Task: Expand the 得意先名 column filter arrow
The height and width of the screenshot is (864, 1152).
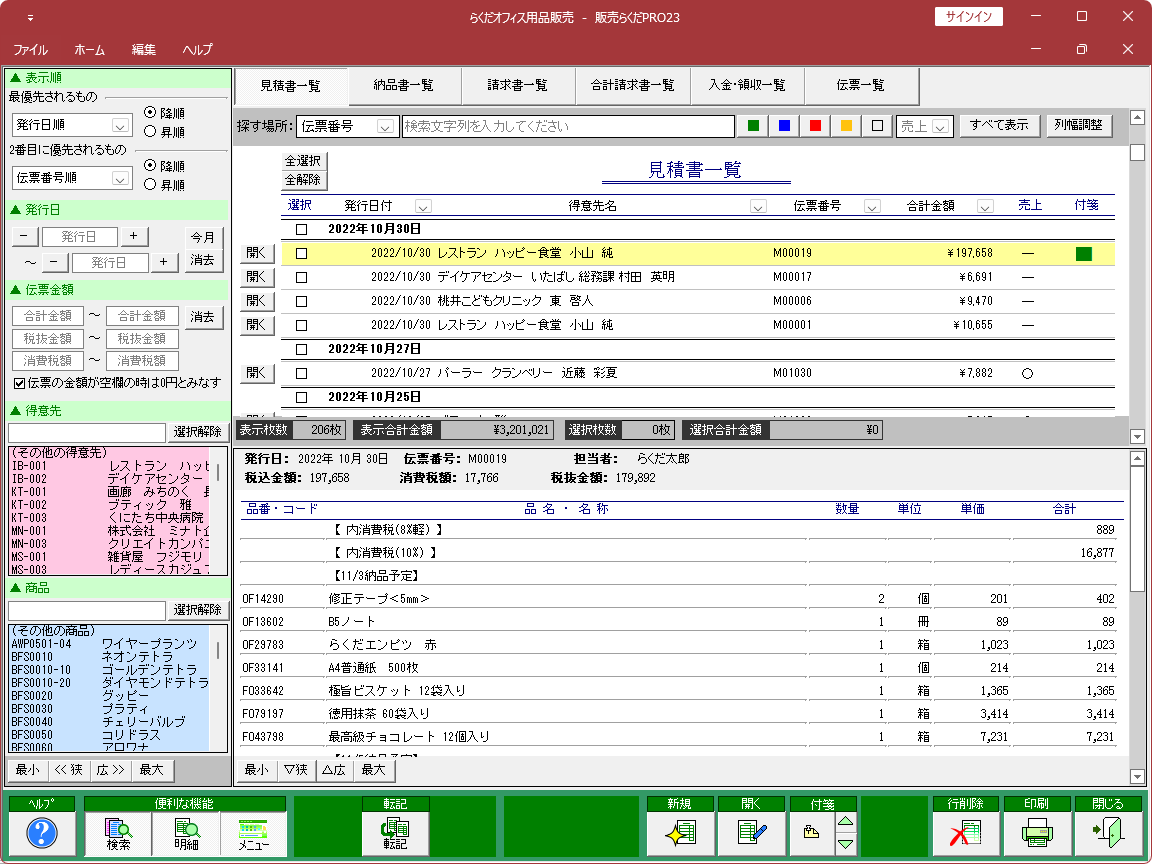Action: point(758,206)
